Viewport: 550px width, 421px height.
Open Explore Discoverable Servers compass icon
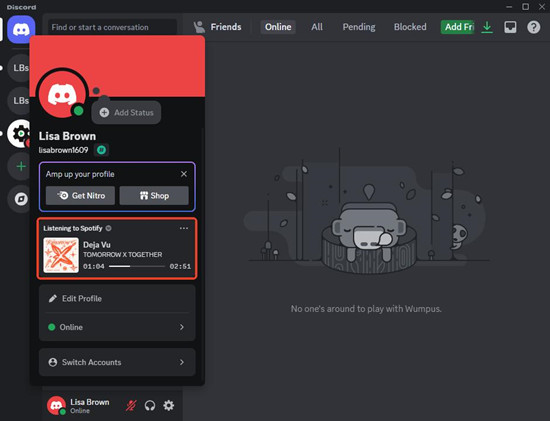[21, 199]
